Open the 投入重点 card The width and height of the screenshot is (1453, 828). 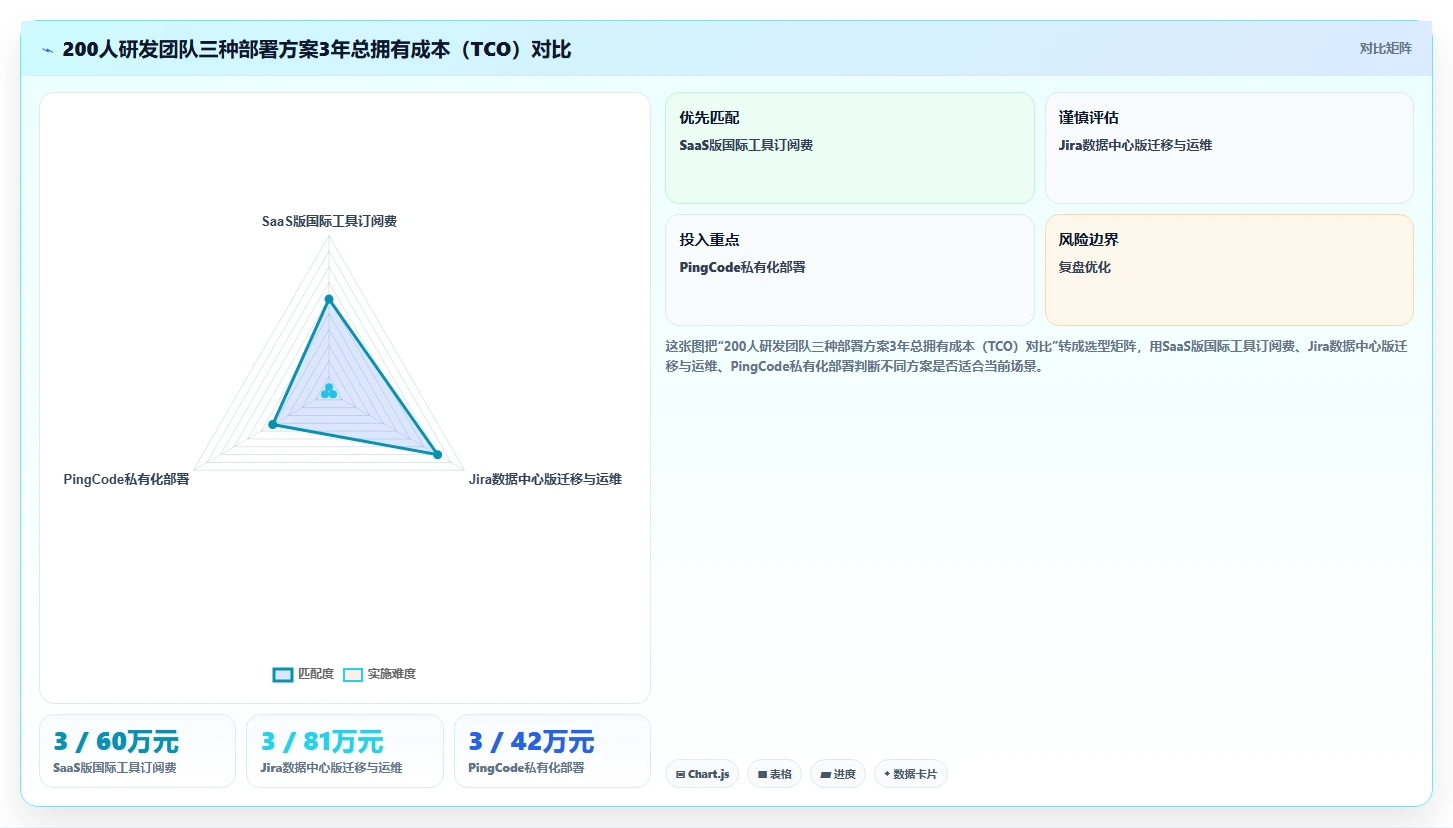[x=850, y=270]
